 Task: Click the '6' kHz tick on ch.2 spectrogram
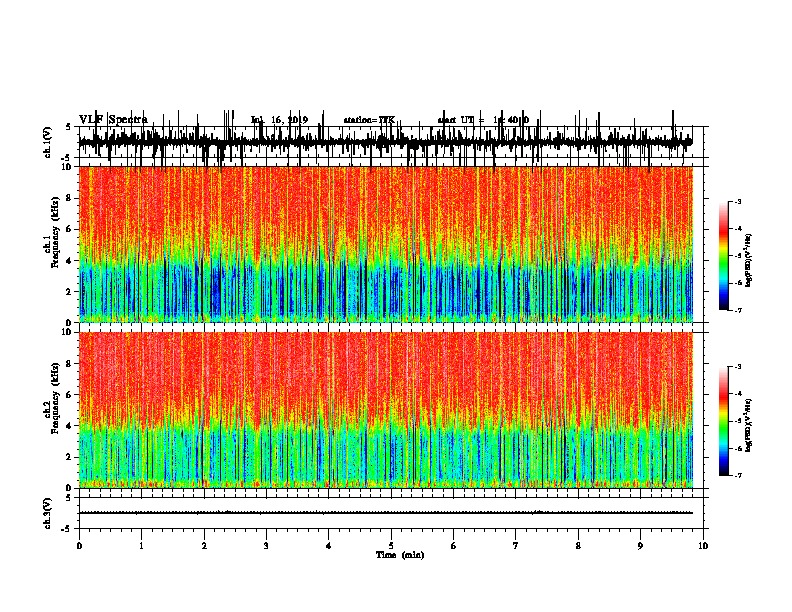70,395
